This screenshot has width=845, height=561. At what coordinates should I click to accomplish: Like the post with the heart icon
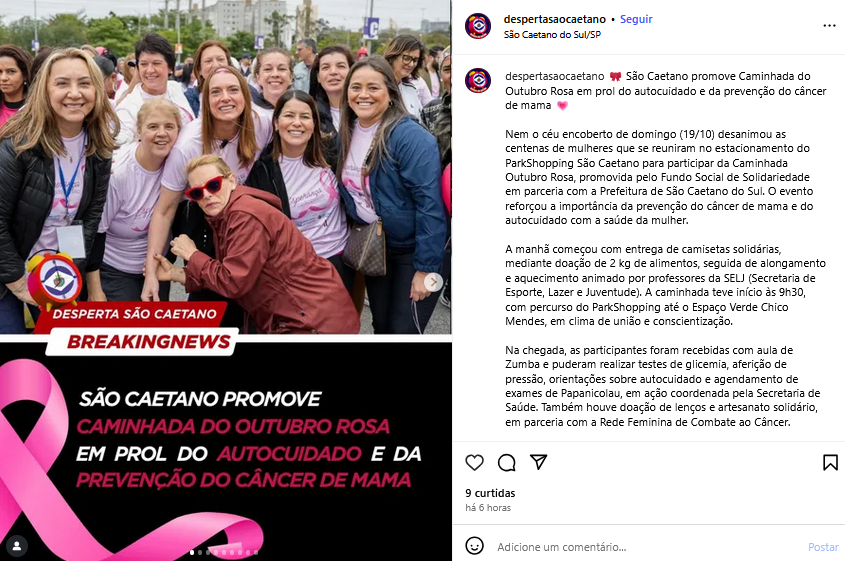coord(474,462)
